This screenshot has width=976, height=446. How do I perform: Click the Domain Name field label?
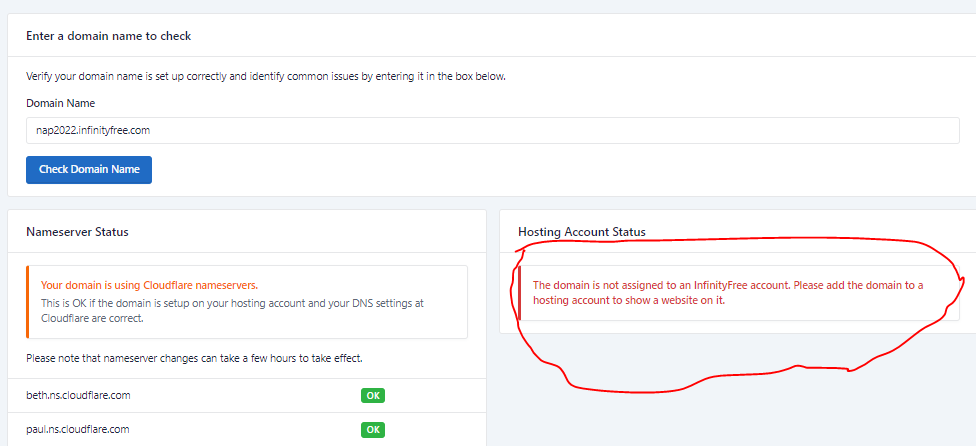coord(60,103)
